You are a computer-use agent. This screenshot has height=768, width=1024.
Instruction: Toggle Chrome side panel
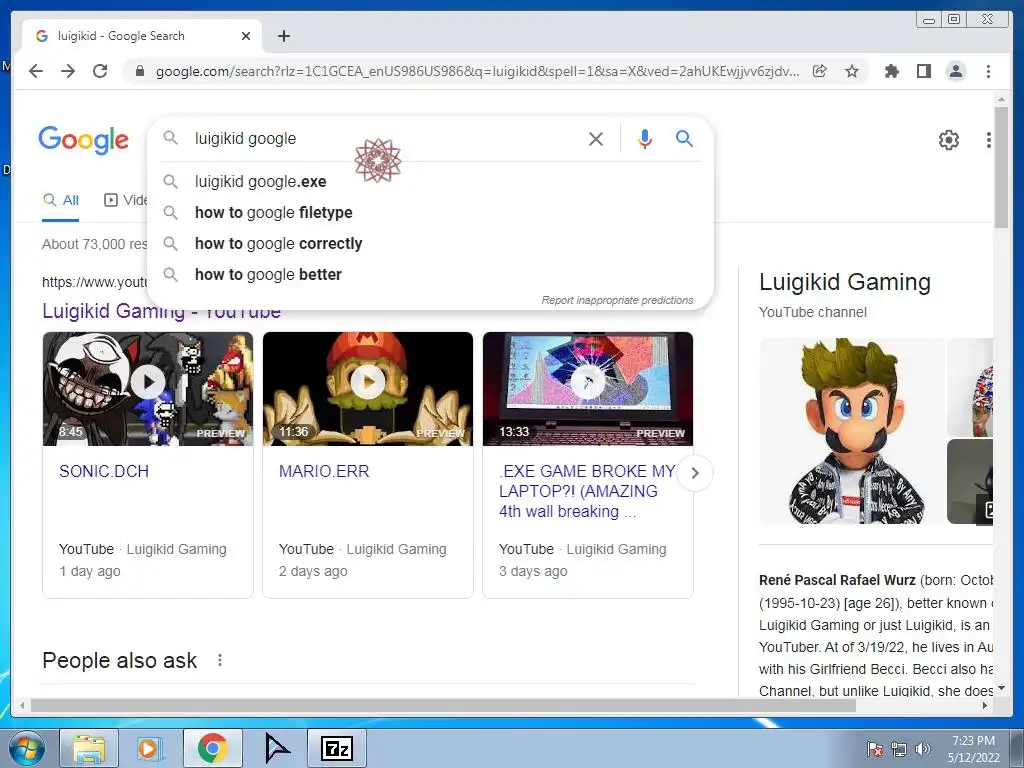(923, 71)
